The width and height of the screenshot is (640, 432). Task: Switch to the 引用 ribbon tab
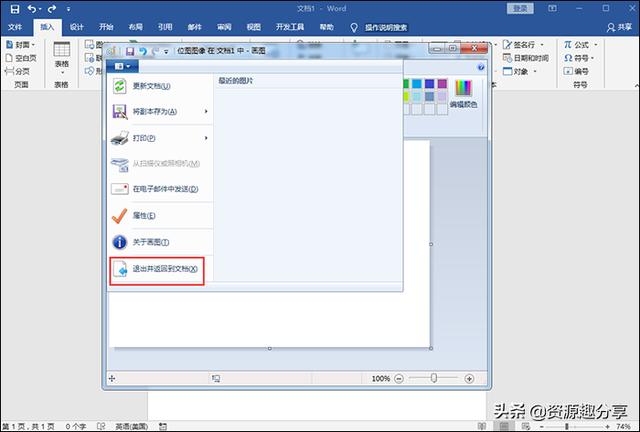[165, 27]
